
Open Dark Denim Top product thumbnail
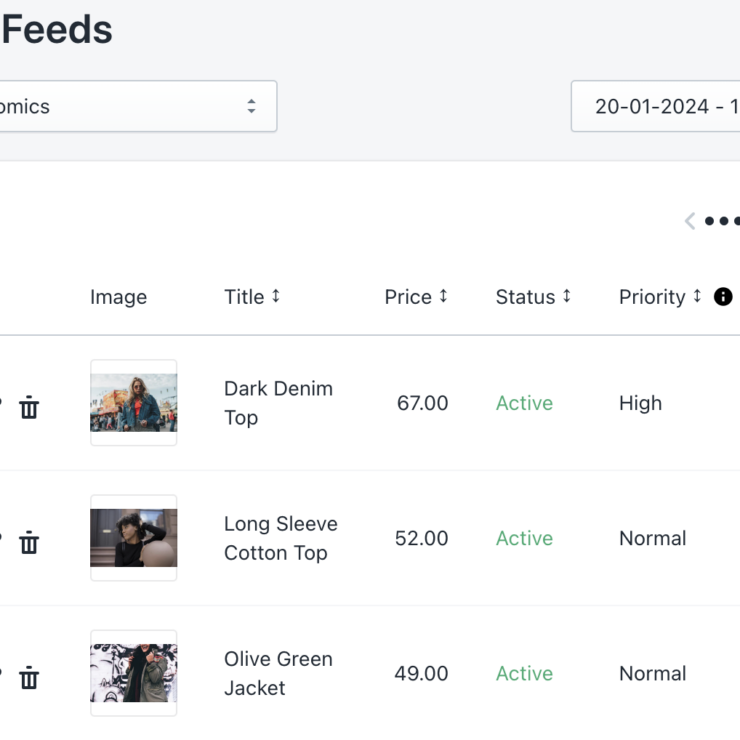coord(134,403)
